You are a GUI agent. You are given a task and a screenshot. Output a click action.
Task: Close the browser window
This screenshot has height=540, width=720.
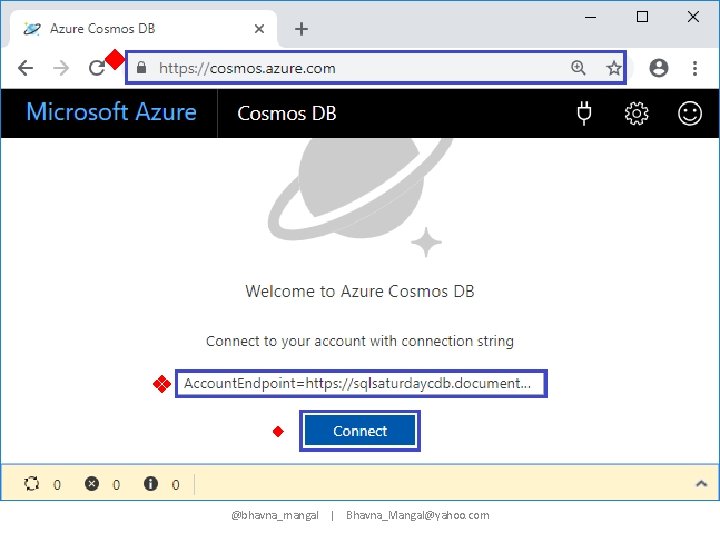[693, 17]
